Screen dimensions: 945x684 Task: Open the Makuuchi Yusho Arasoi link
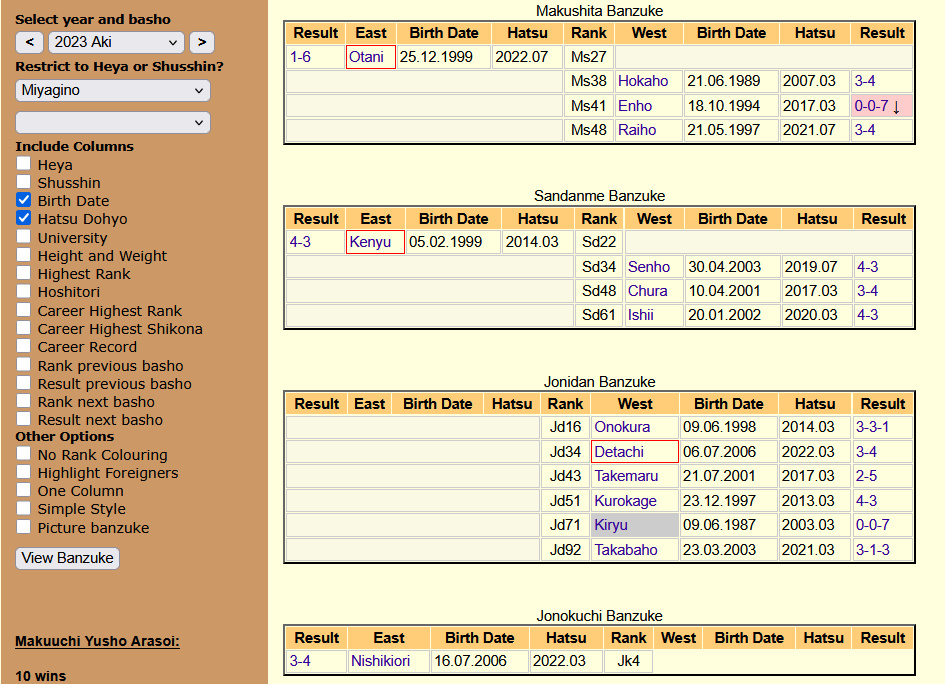(97, 641)
